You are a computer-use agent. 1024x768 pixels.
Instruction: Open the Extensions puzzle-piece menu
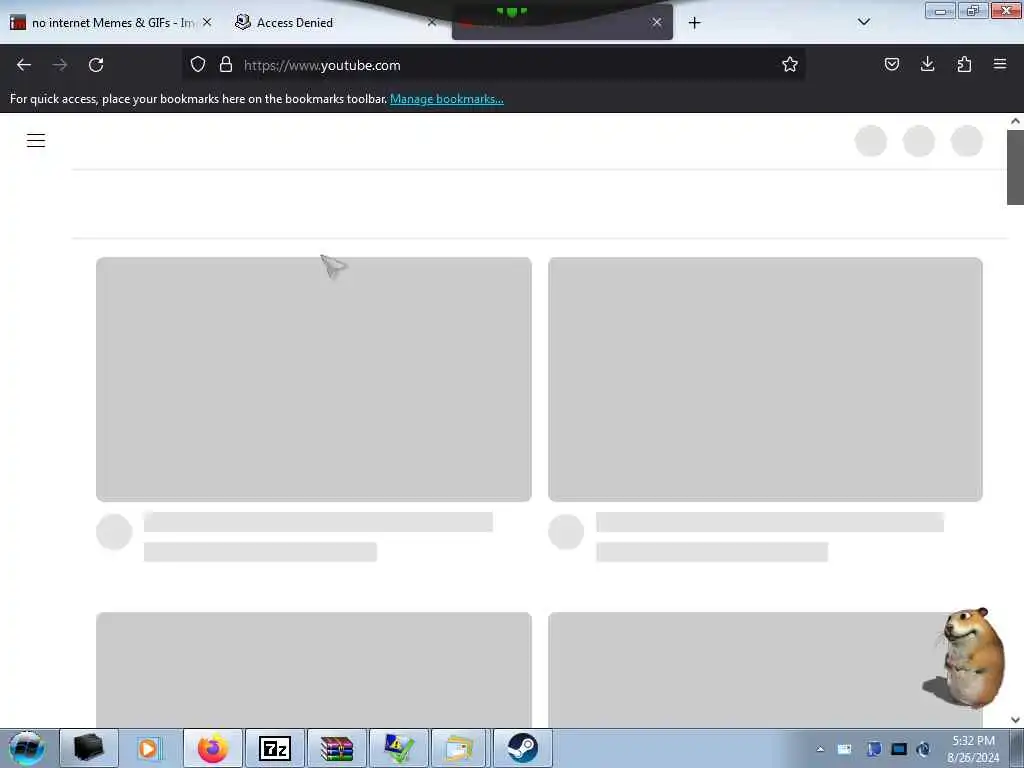coord(964,64)
